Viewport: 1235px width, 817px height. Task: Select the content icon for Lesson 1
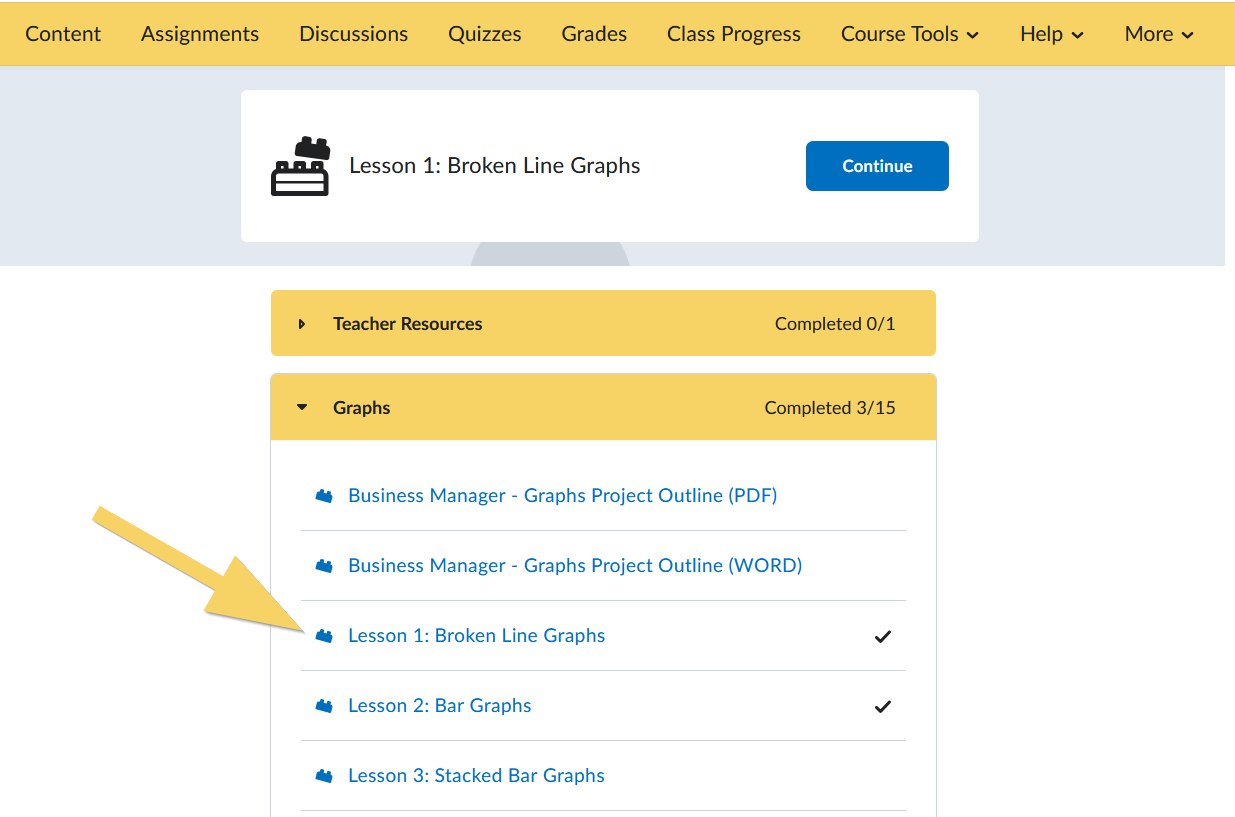click(324, 635)
